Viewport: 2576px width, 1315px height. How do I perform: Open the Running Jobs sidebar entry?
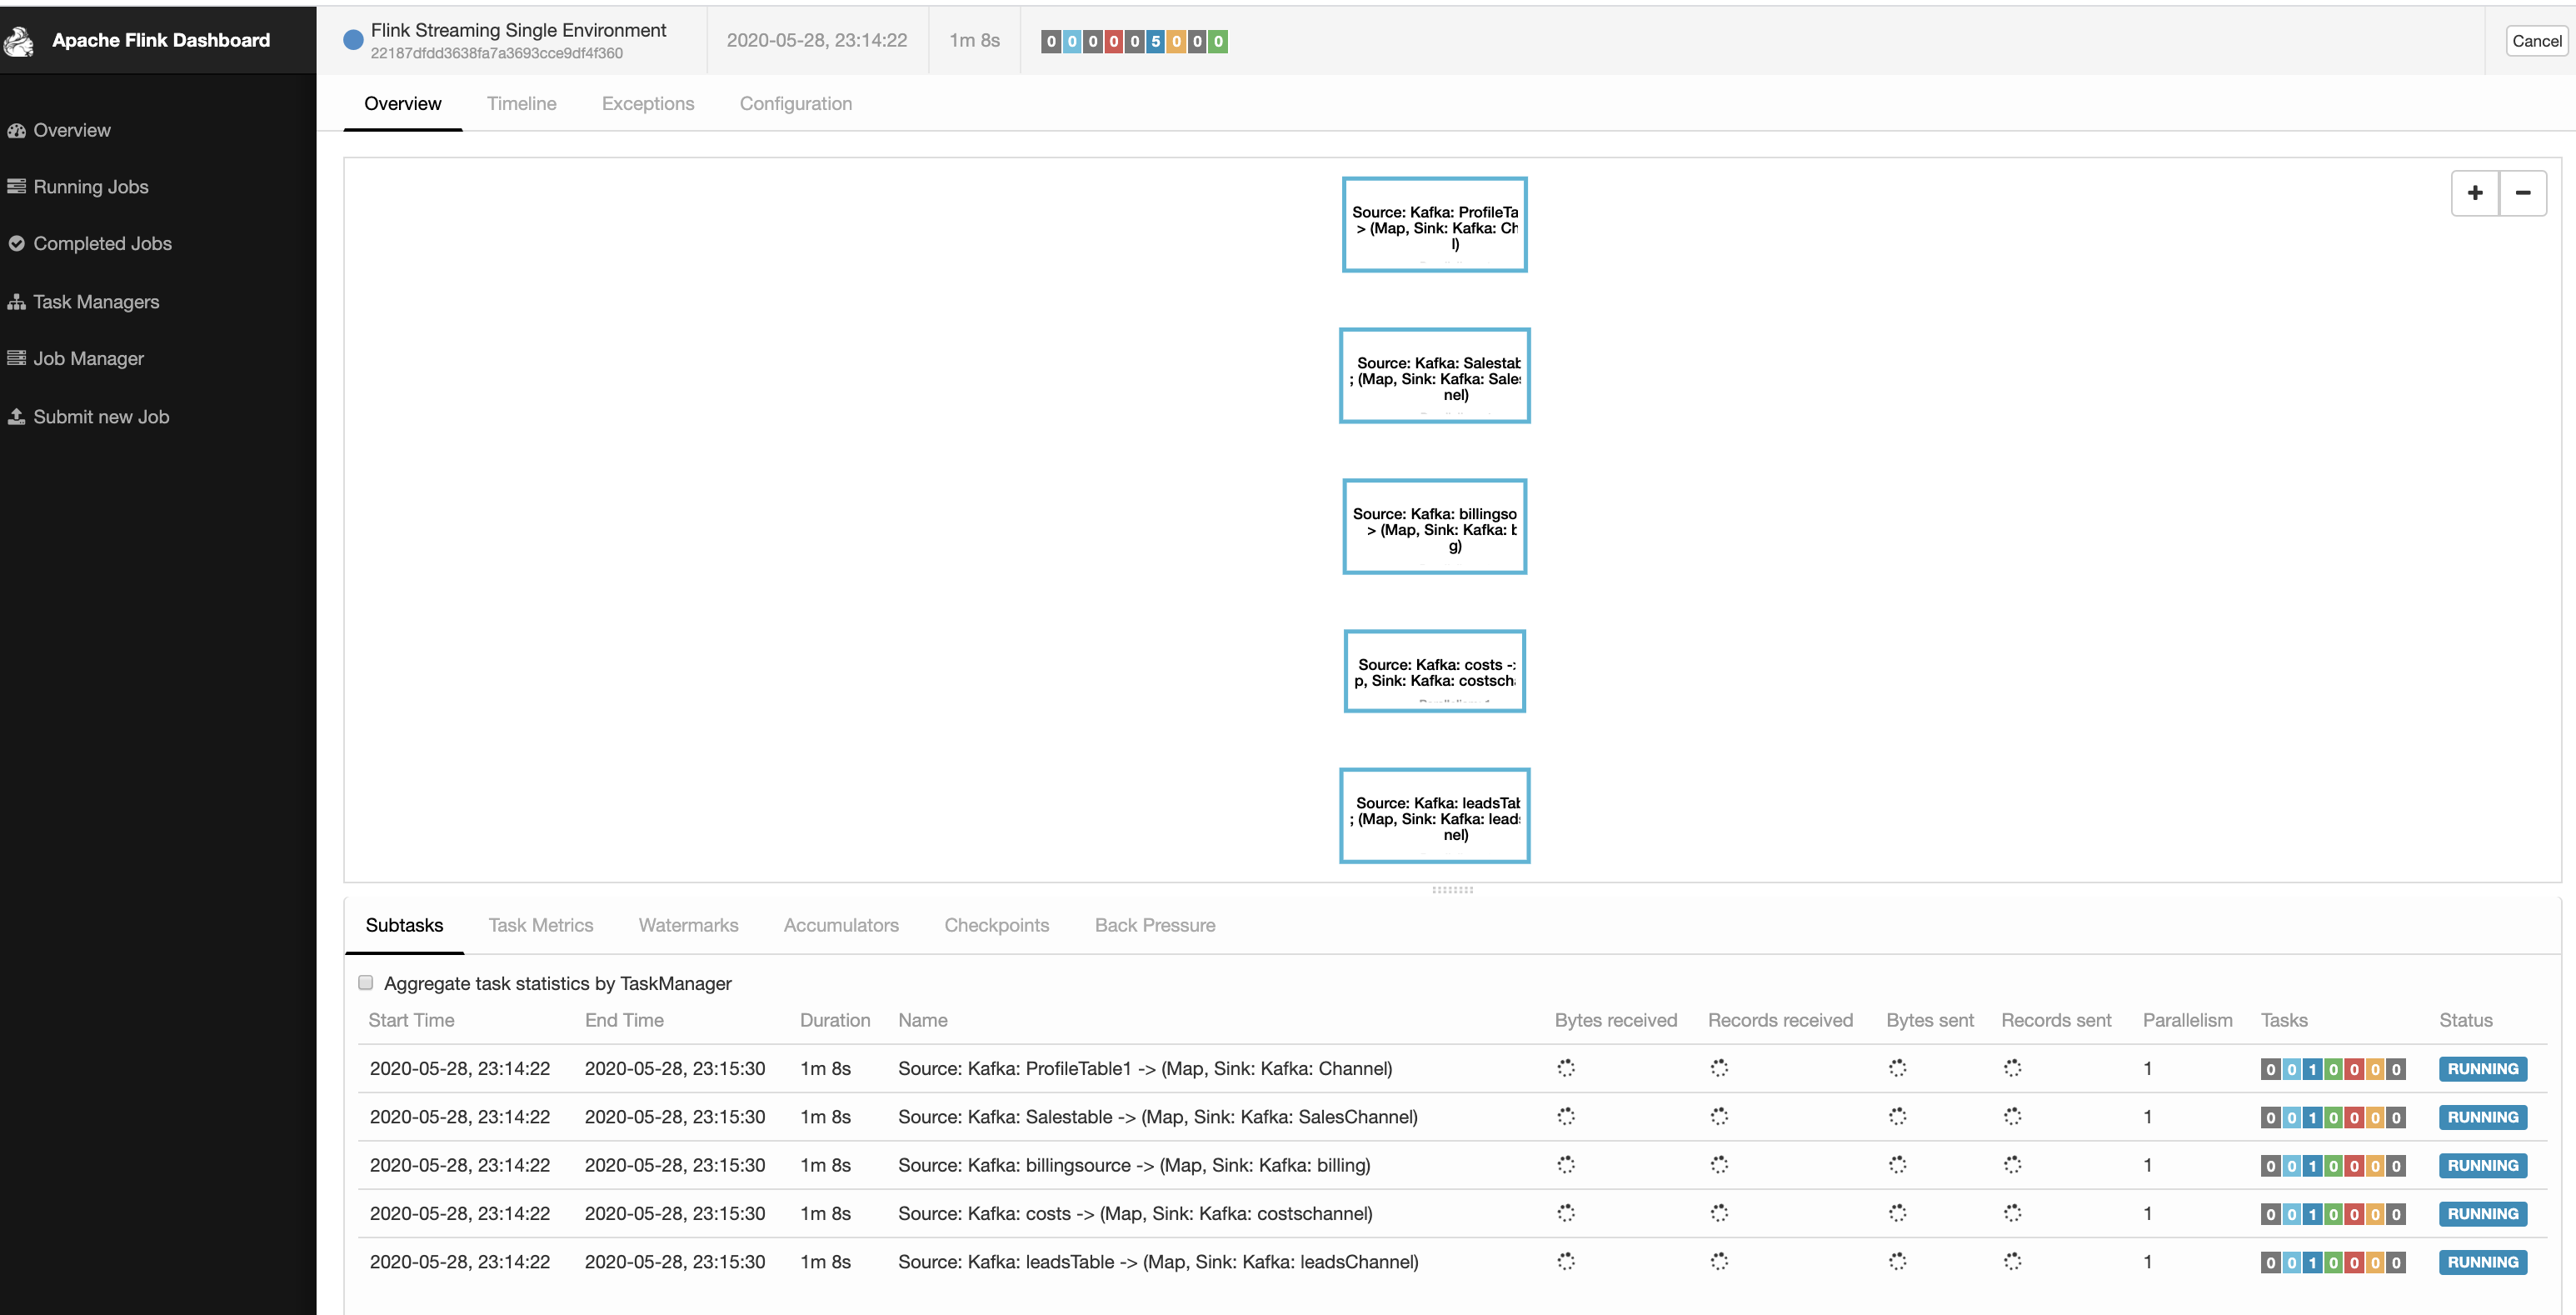coord(90,187)
